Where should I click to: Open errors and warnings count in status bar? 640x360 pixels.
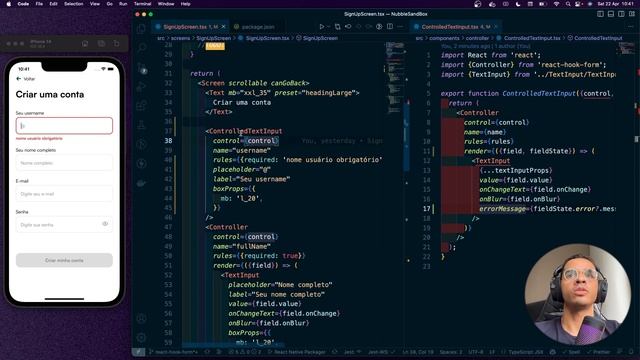pyautogui.click(x=244, y=352)
